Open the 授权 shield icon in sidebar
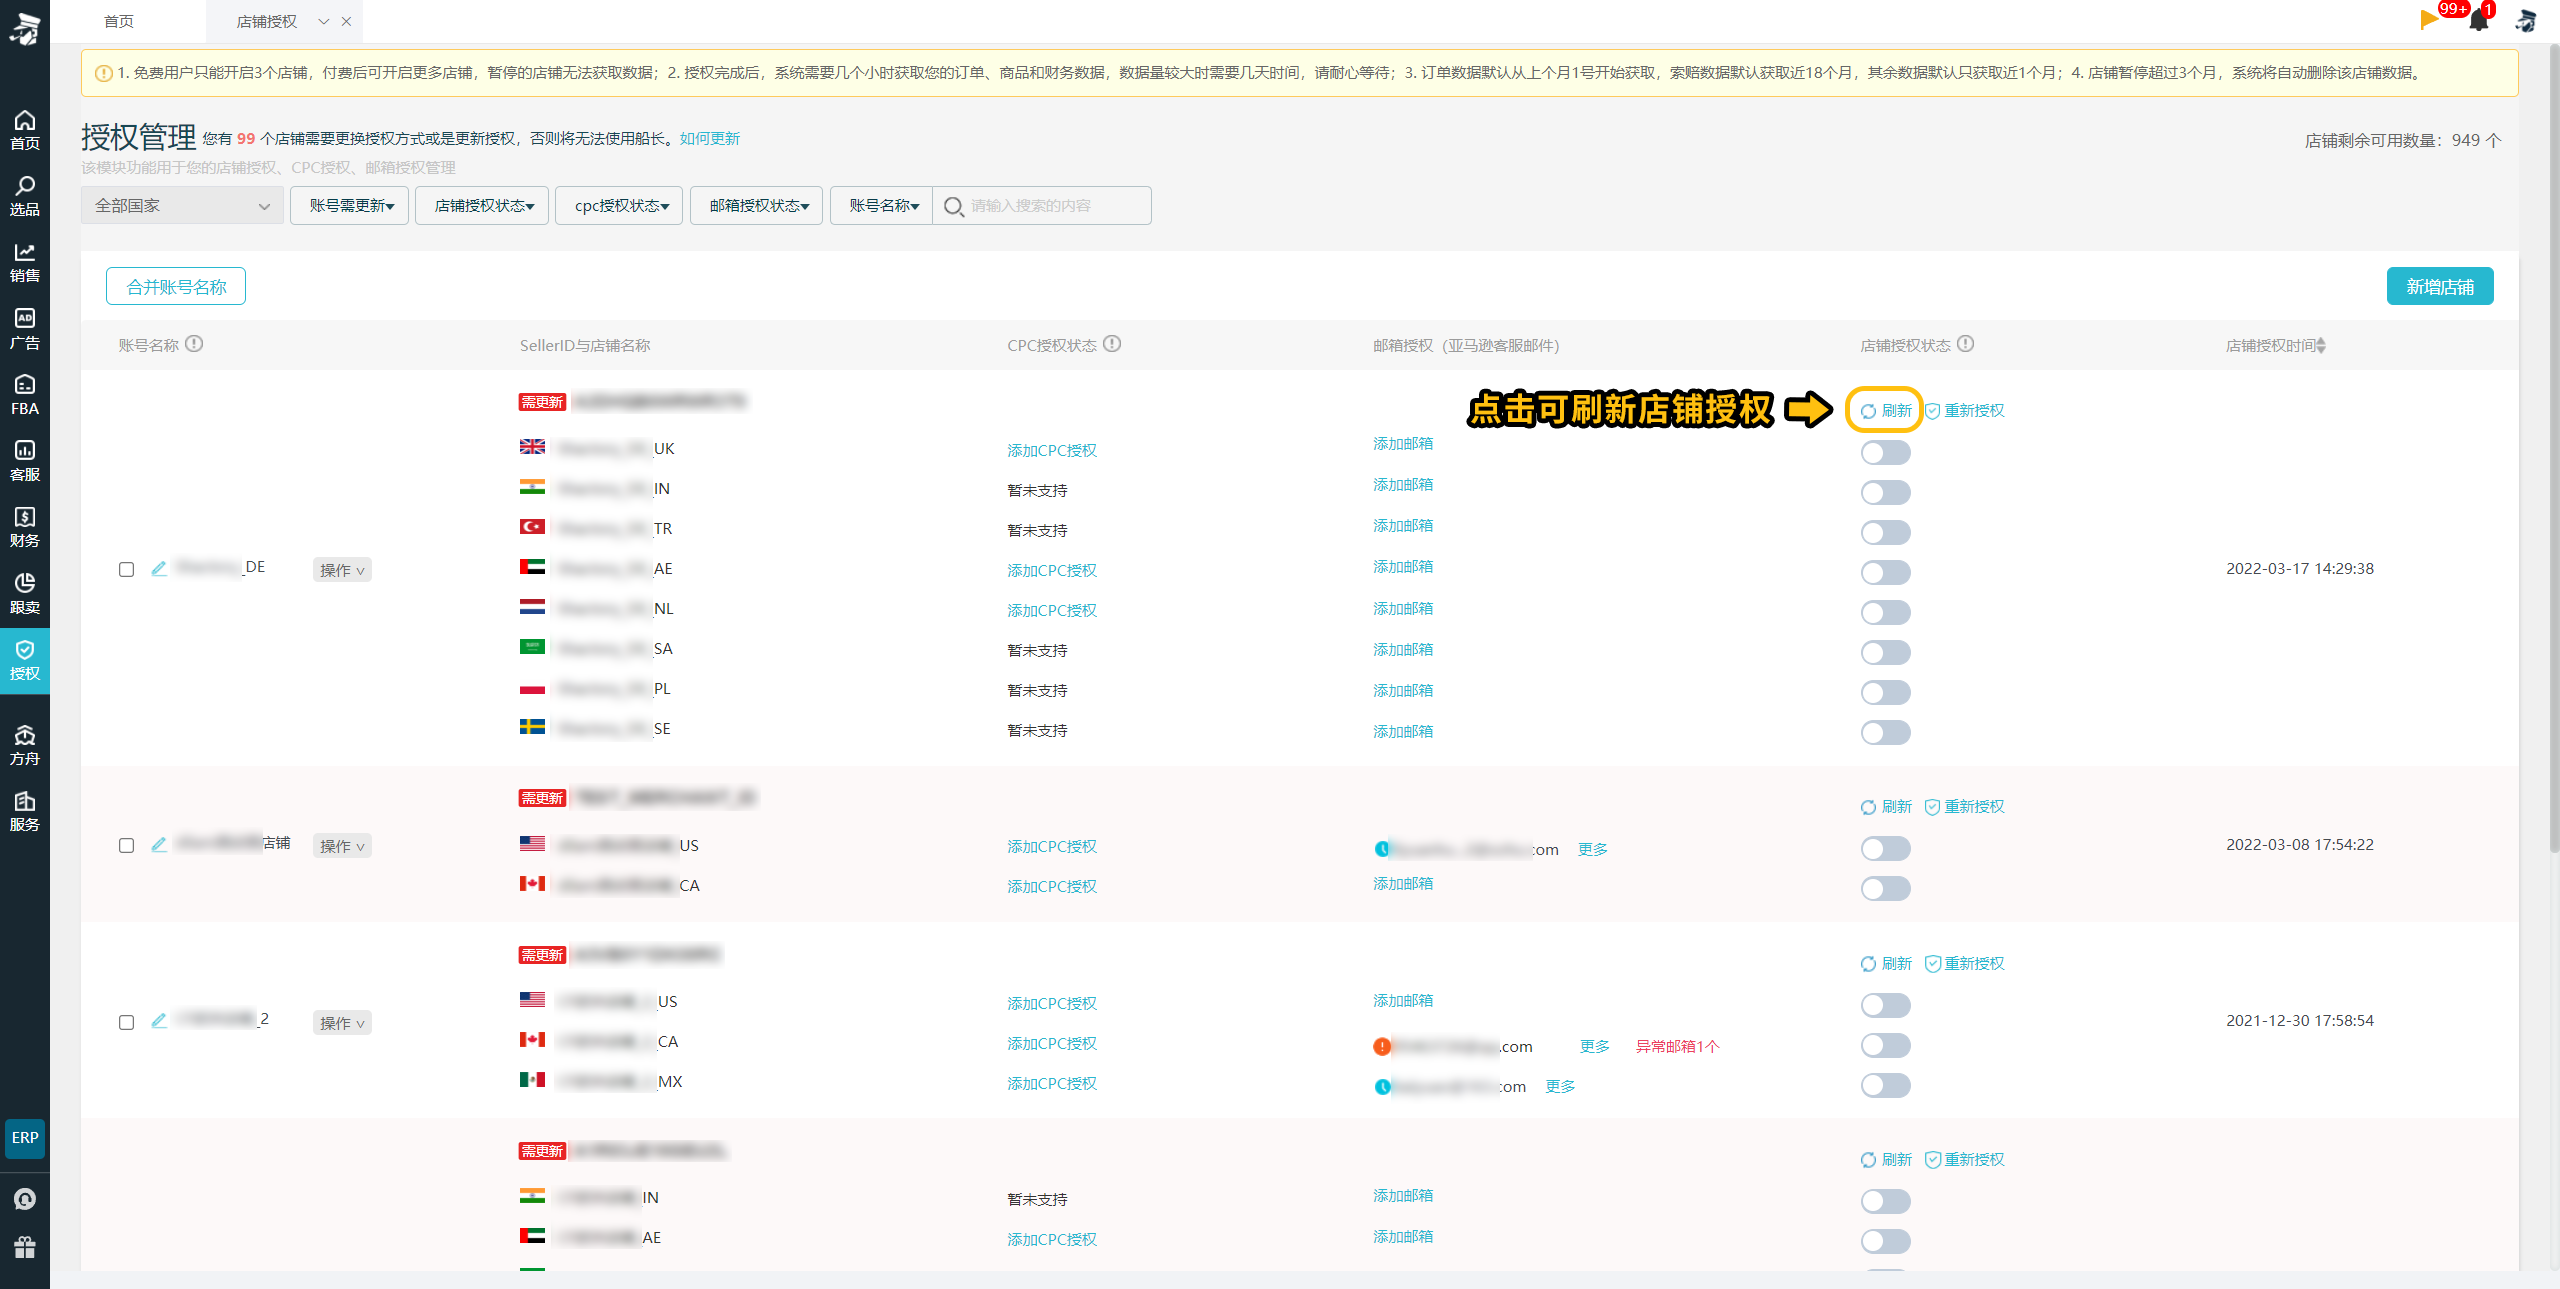Image resolution: width=2560 pixels, height=1289 pixels. [x=25, y=660]
